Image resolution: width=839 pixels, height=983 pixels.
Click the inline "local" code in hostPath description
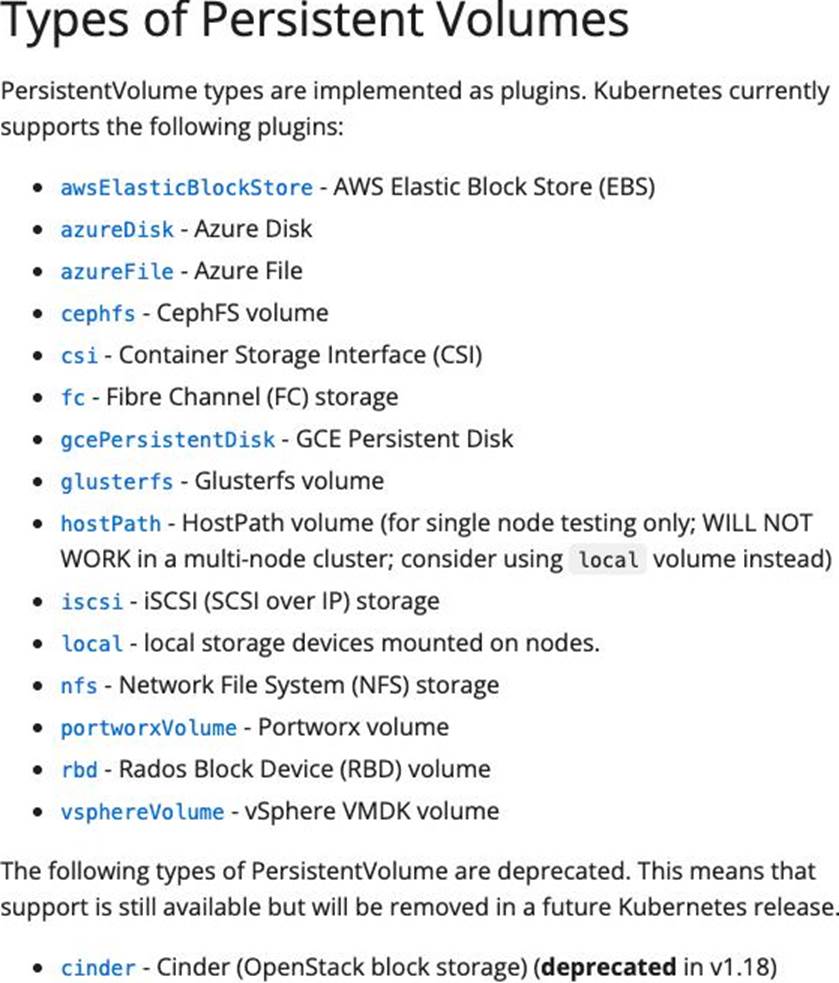608,560
